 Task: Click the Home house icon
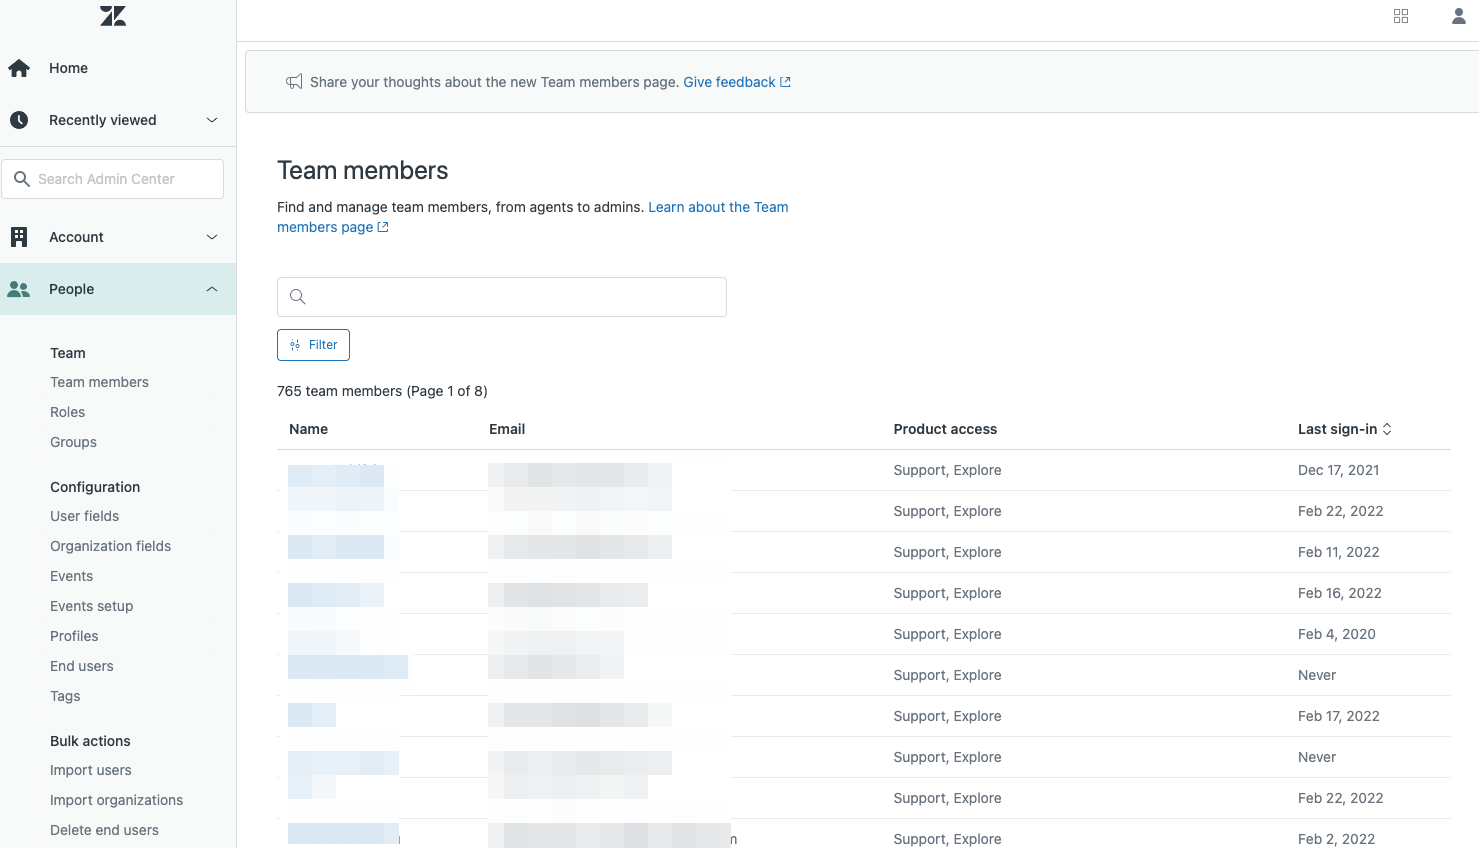[19, 68]
